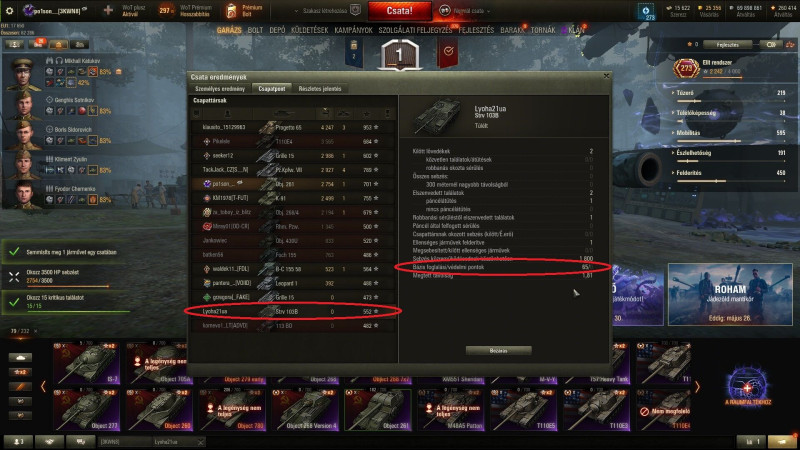The height and width of the screenshot is (450, 800).
Task: Expand the Mobilitás parameter section
Action: (687, 133)
